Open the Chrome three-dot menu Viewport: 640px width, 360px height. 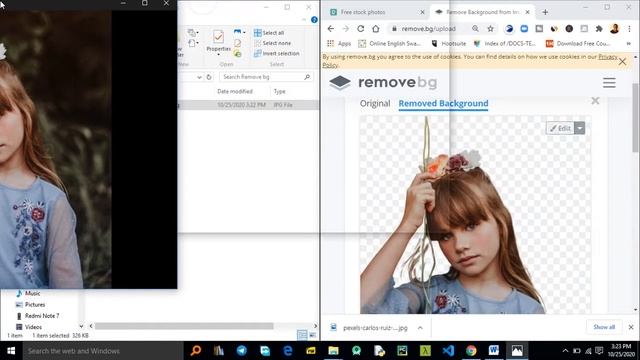(629, 29)
